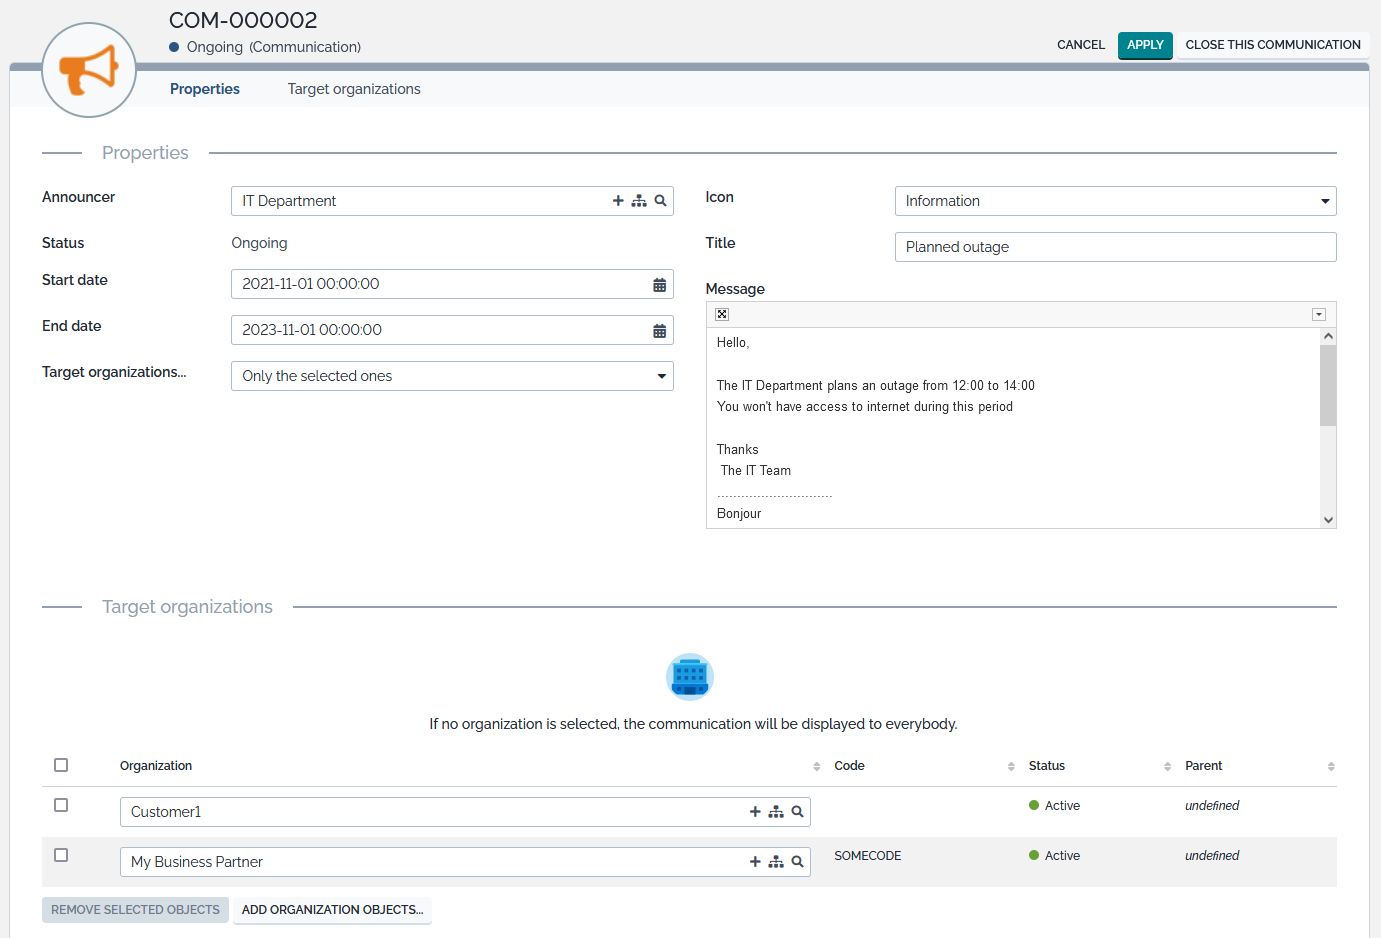The image size is (1381, 938).
Task: Switch to the Target organizations tab
Action: point(354,89)
